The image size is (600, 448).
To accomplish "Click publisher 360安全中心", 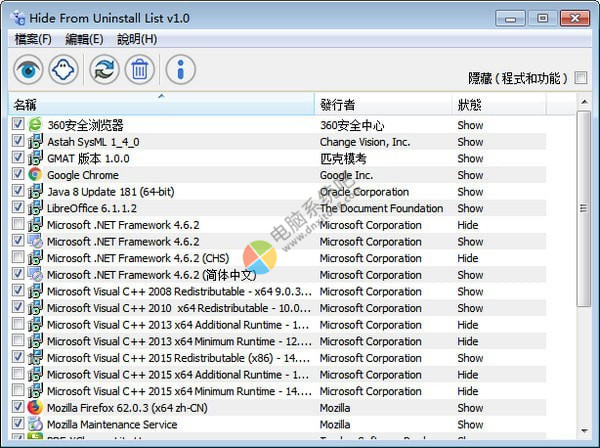I will pos(352,125).
